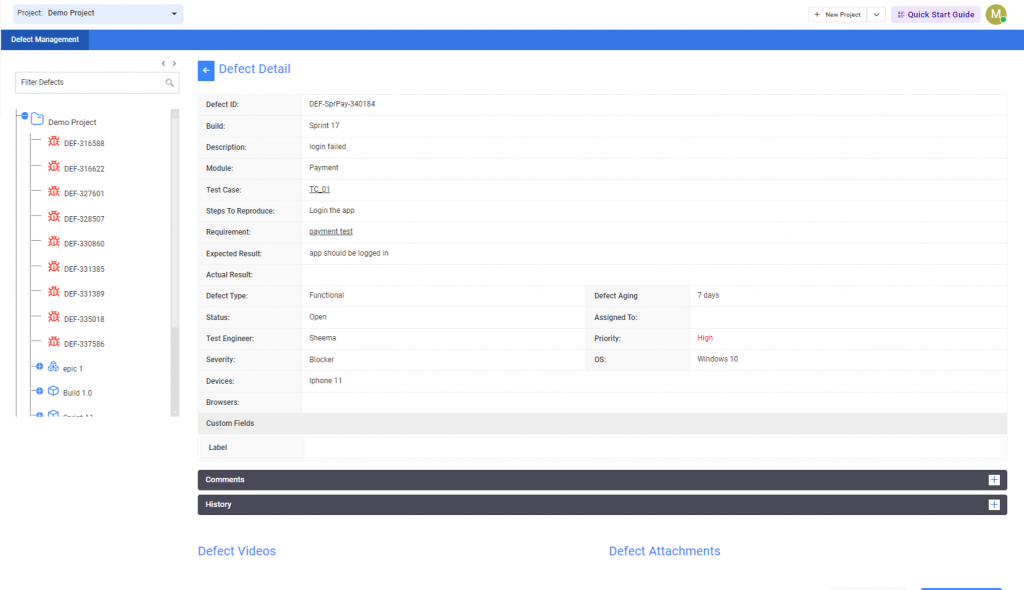The image size is (1024, 590).
Task: Click the bug icon for DEF-316622
Action: (54, 167)
